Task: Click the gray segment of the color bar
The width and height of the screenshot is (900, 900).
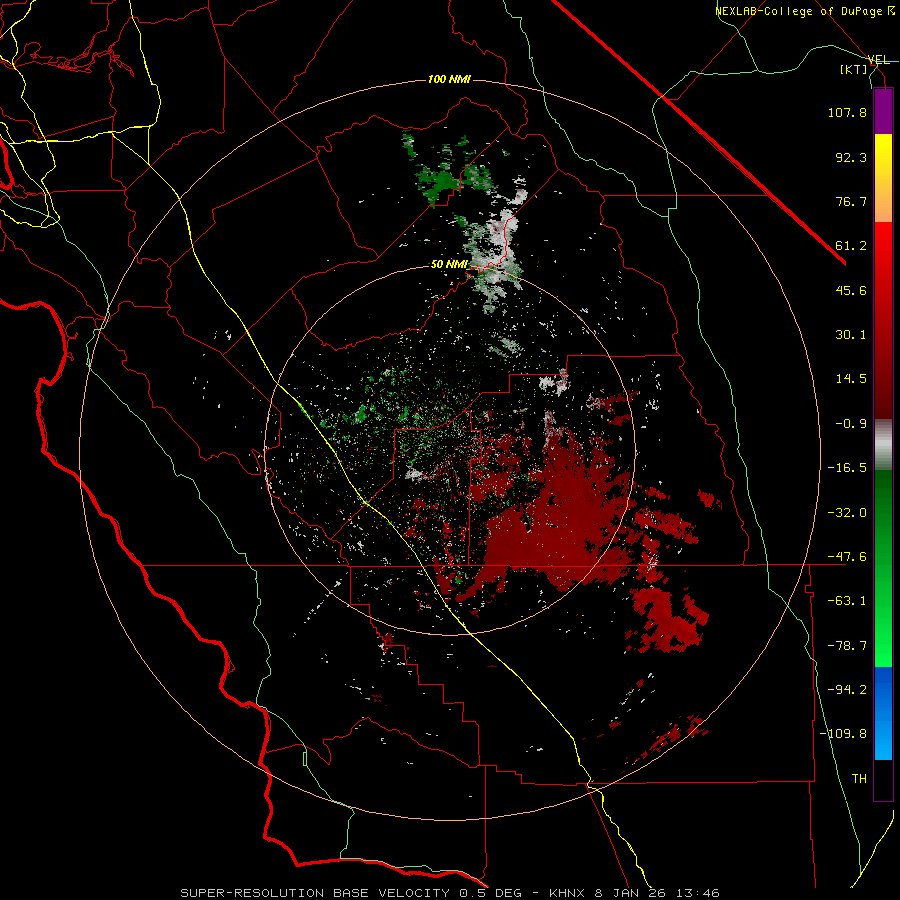Action: click(883, 445)
